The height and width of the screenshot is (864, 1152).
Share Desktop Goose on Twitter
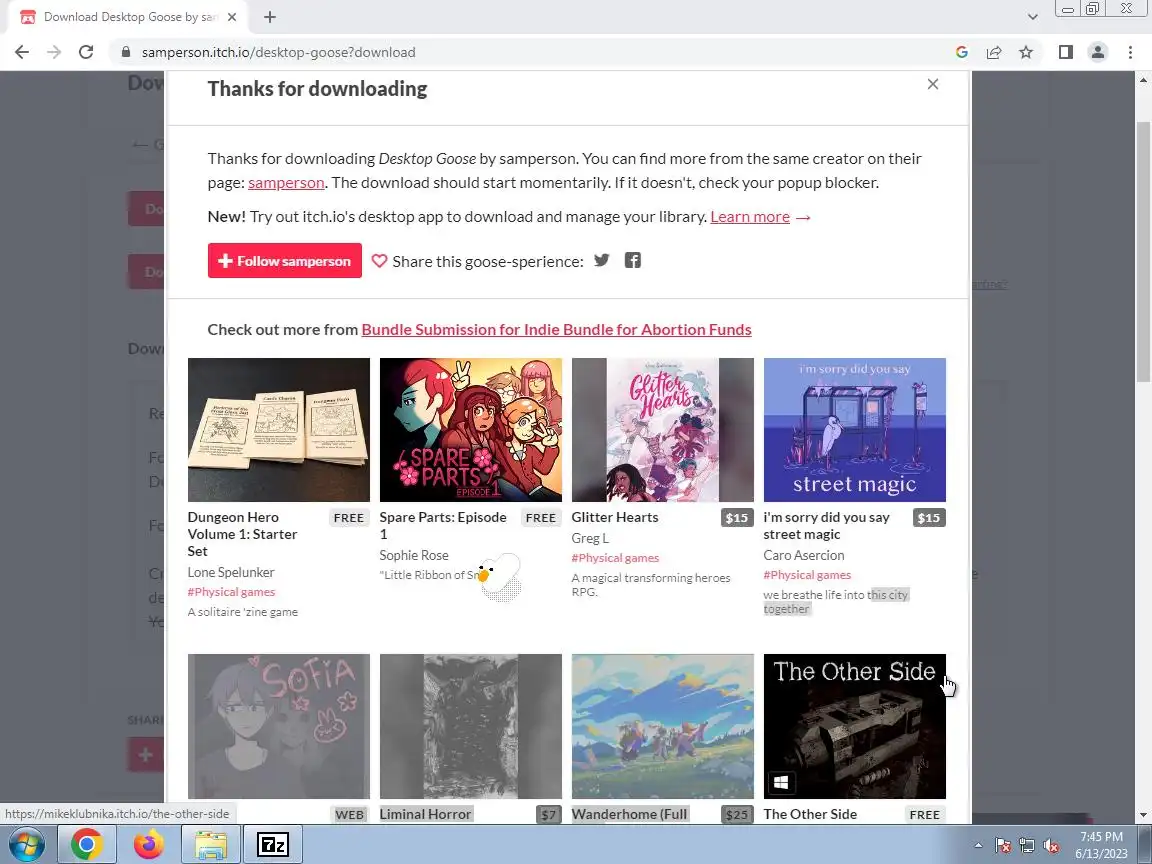[x=602, y=260]
